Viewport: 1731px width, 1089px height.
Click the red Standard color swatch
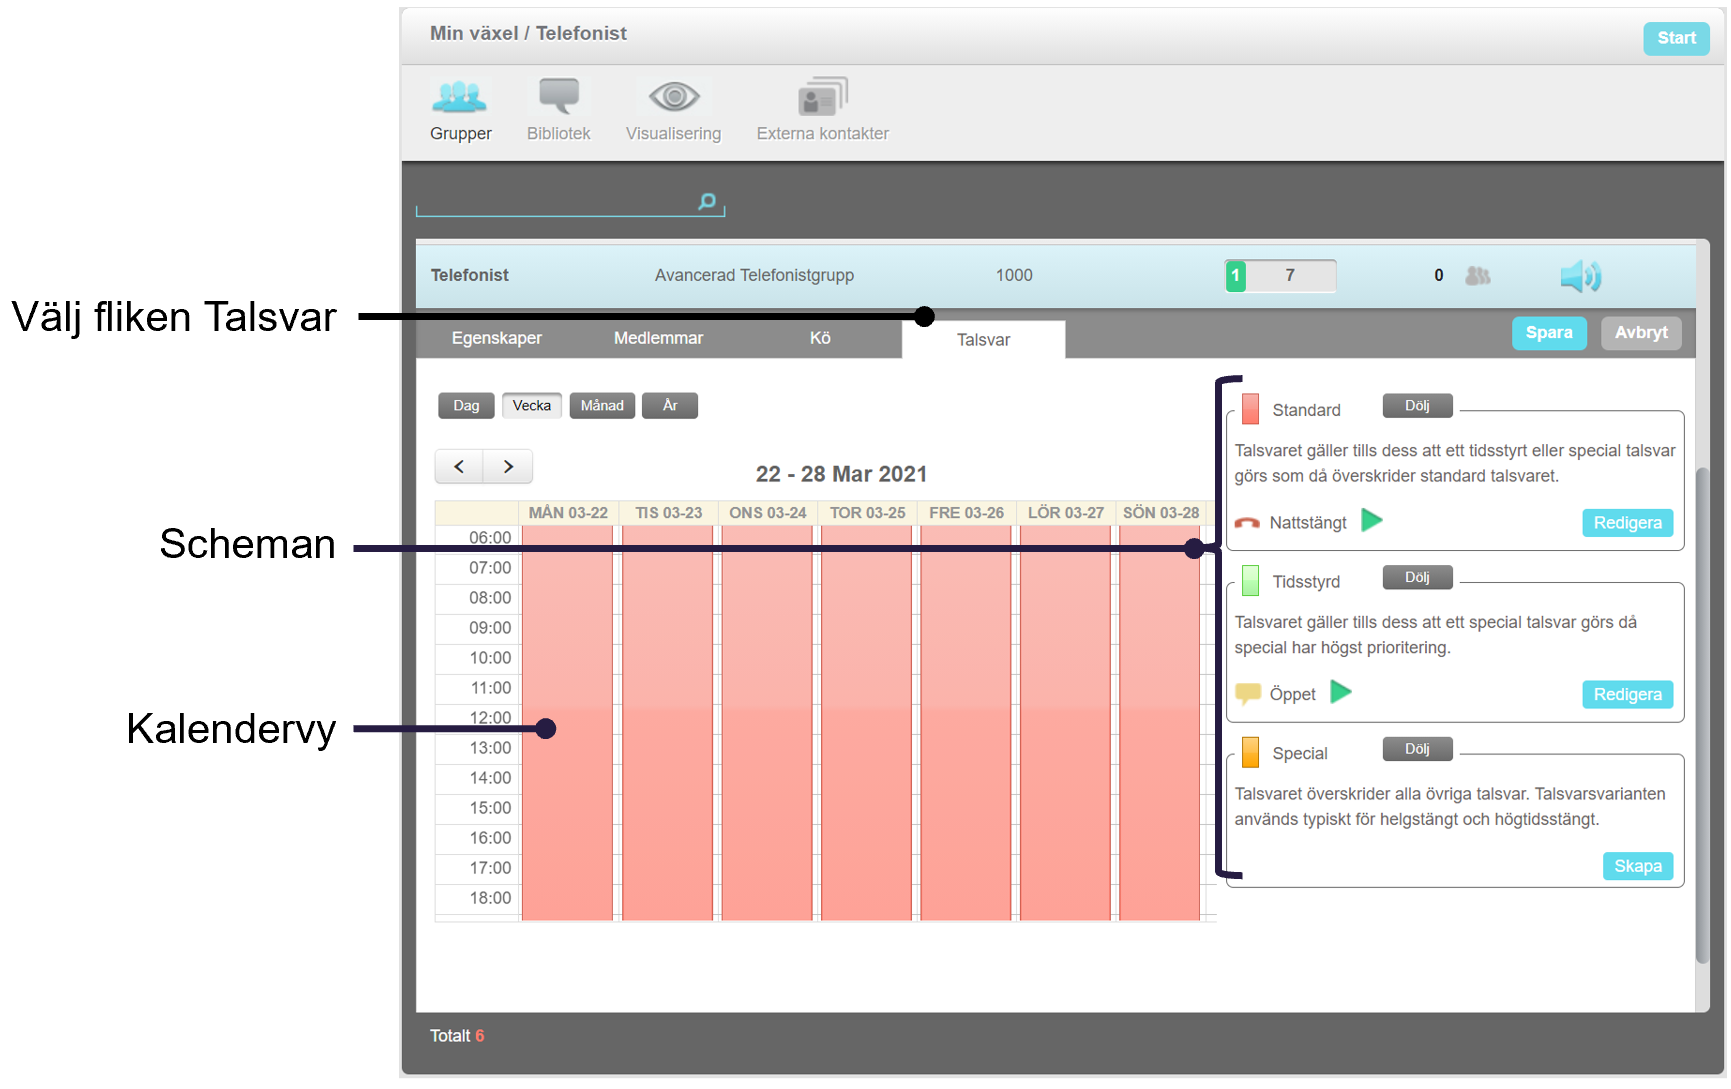[1250, 409]
